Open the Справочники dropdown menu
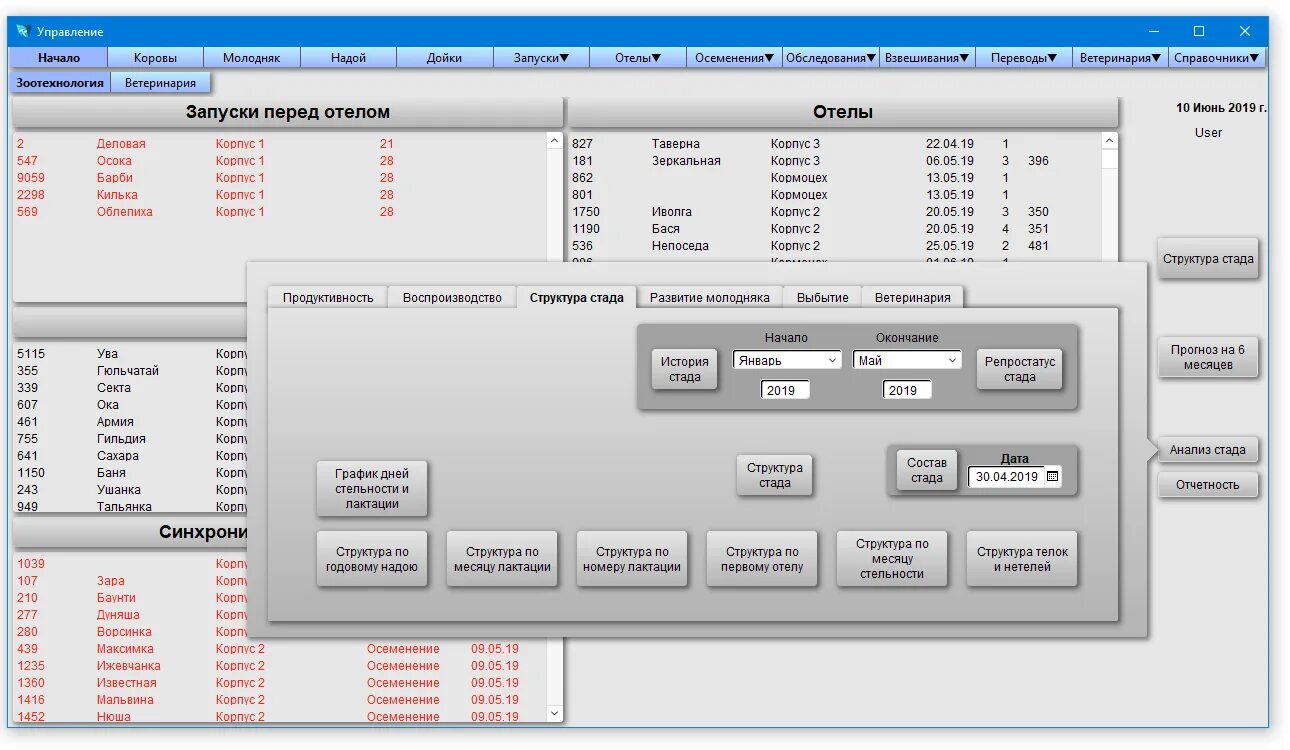The height and width of the screenshot is (750, 1290). (1217, 58)
